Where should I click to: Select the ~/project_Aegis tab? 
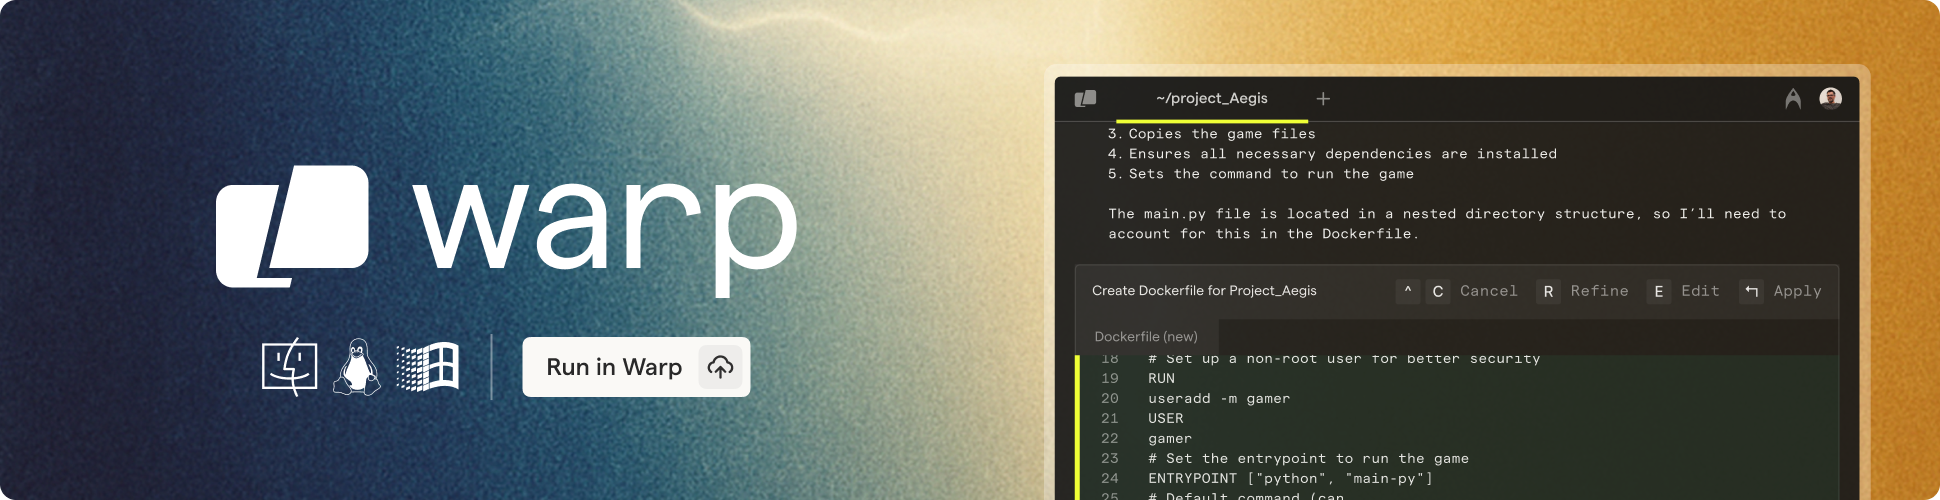(x=1211, y=98)
